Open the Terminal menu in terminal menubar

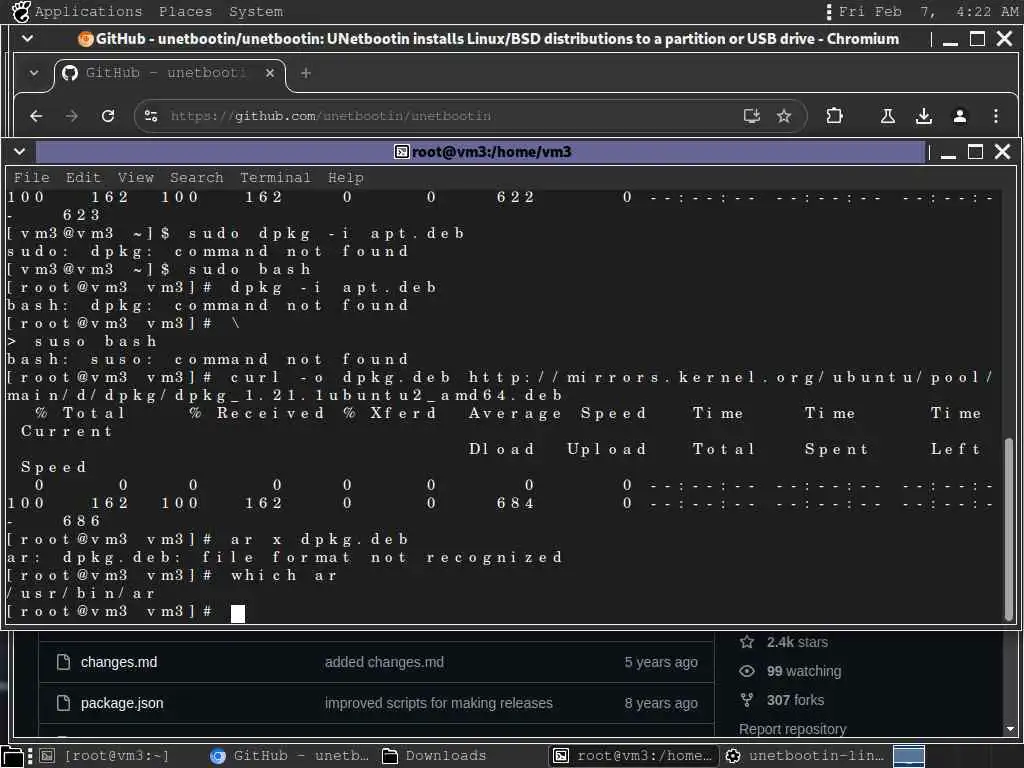point(275,178)
